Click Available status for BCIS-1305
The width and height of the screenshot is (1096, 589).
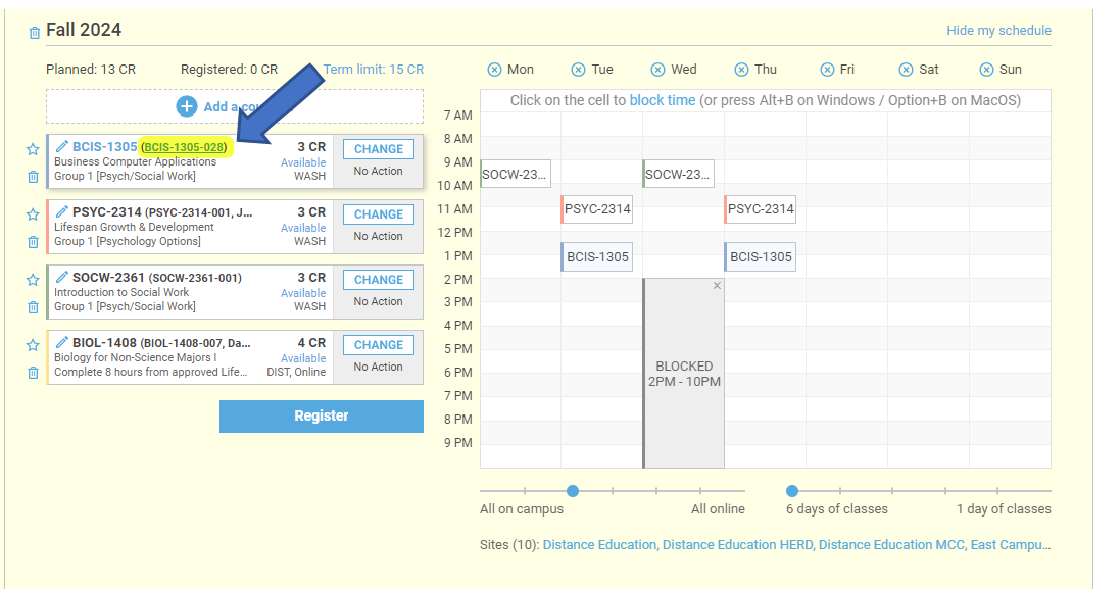point(303,163)
